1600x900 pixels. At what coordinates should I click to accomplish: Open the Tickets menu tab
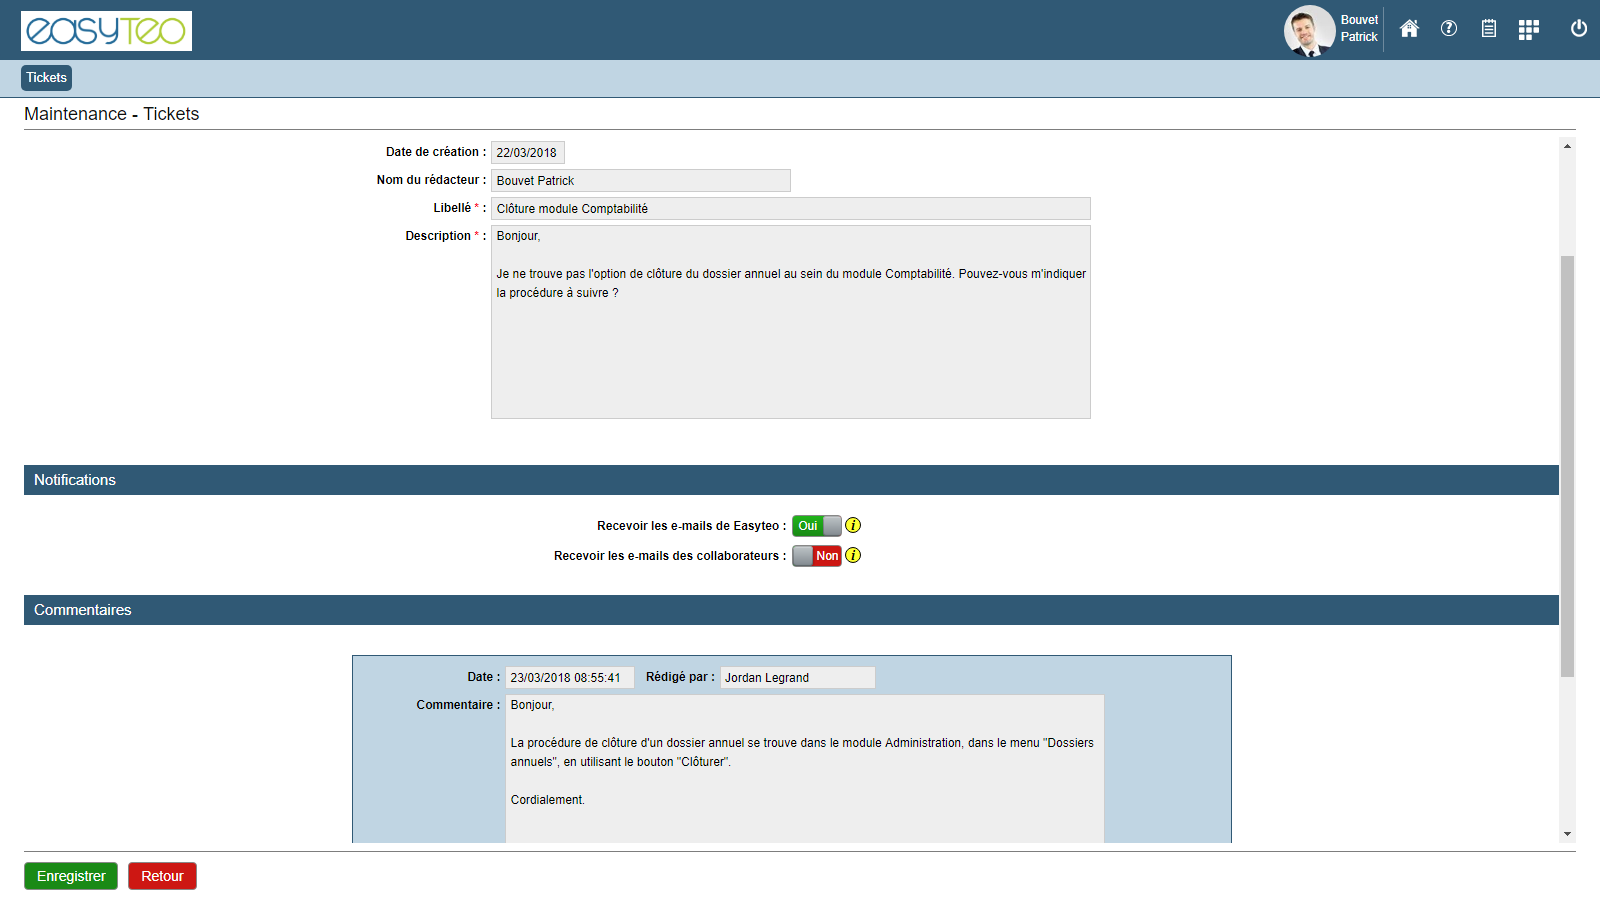pyautogui.click(x=47, y=78)
